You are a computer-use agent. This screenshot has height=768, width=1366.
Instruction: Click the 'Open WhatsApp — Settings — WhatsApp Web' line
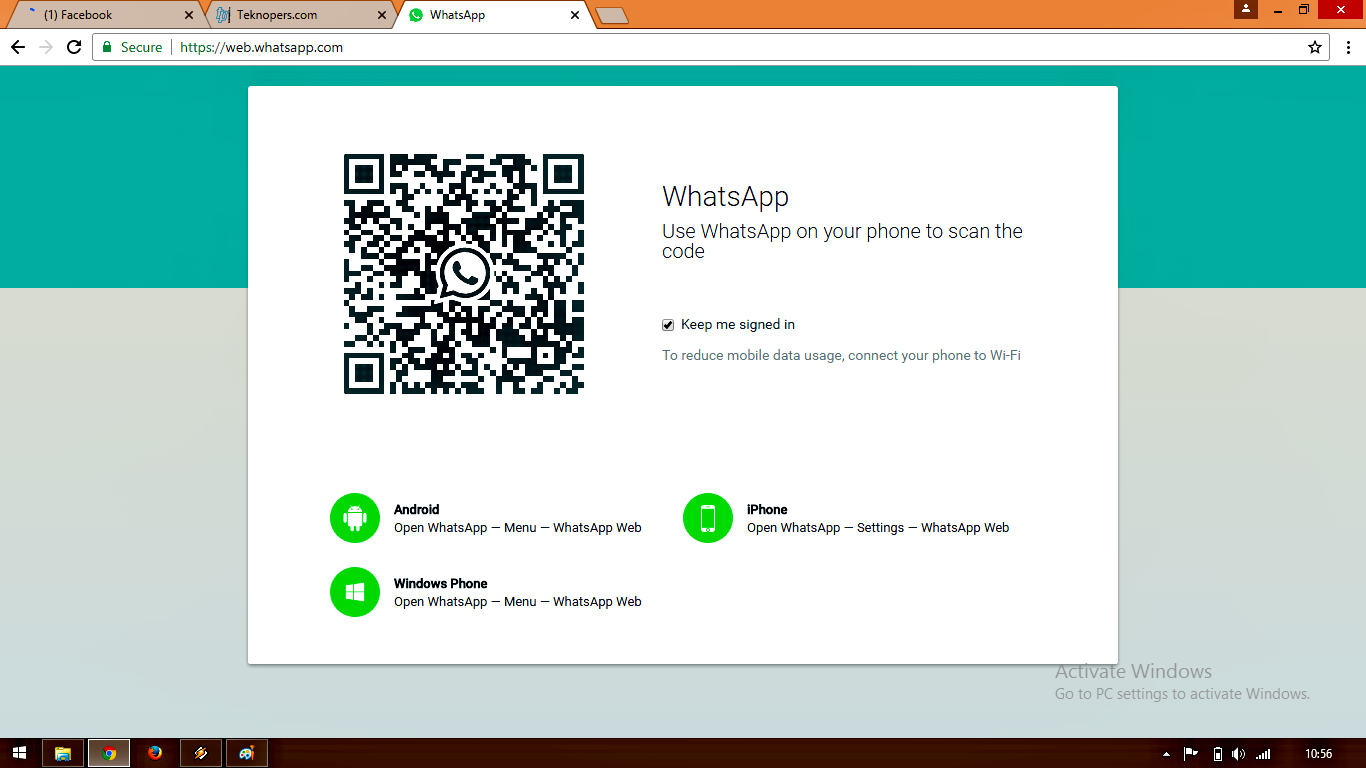point(878,528)
